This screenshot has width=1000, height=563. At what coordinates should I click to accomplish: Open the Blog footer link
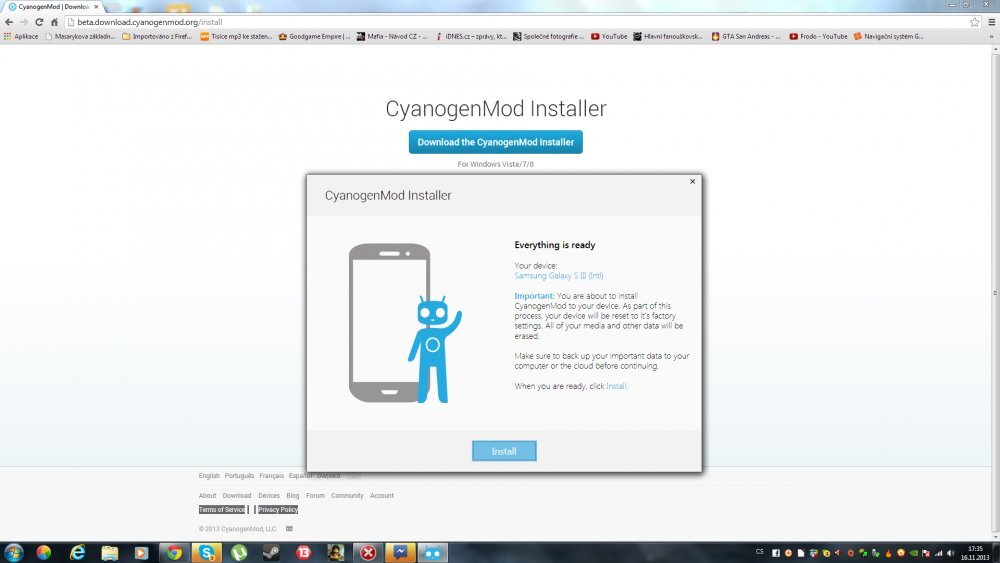coord(293,495)
